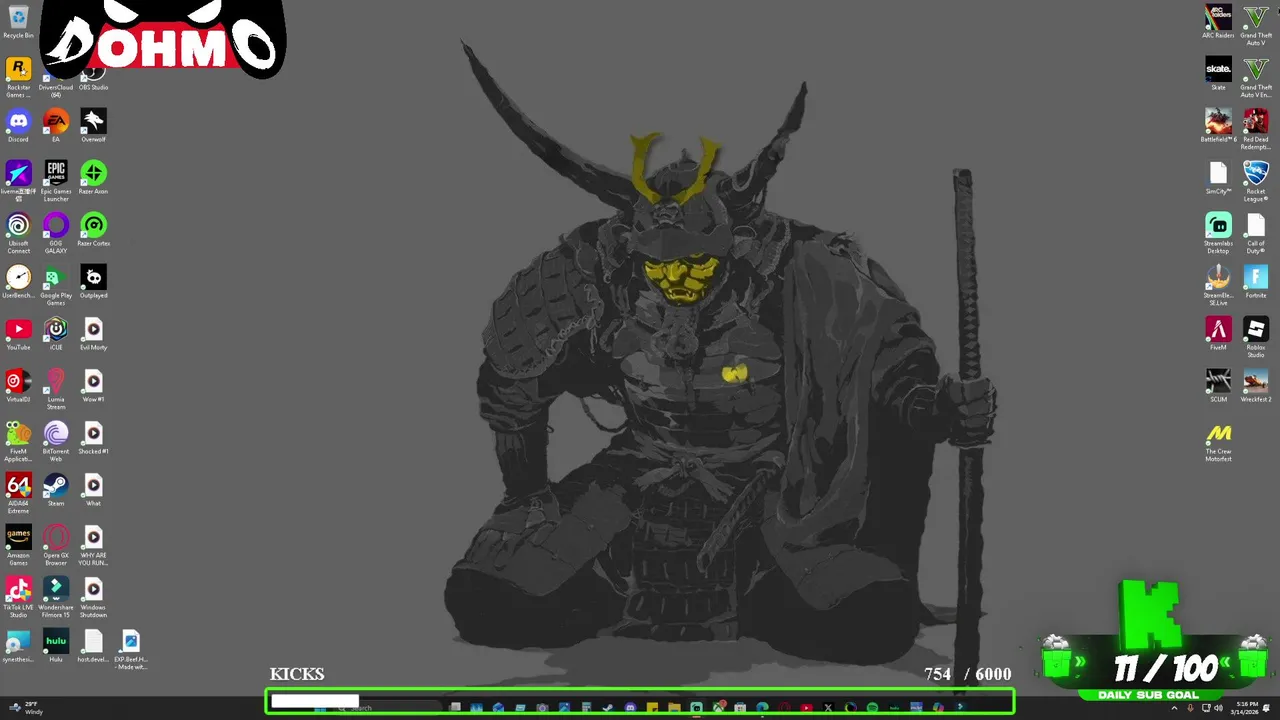Open the taskbar clock and date
Screen dimensions: 1280x720
pos(1246,708)
